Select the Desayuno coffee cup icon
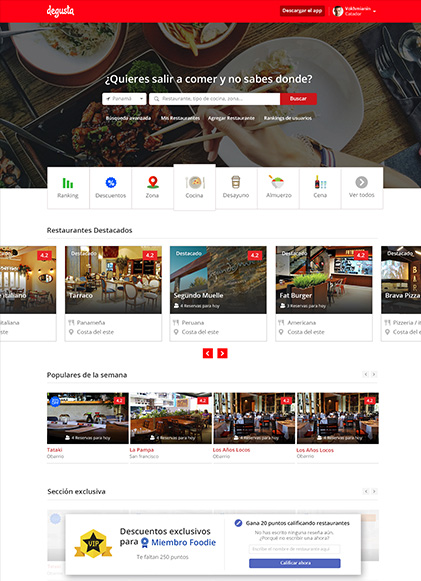The width and height of the screenshot is (421, 581). pyautogui.click(x=236, y=182)
